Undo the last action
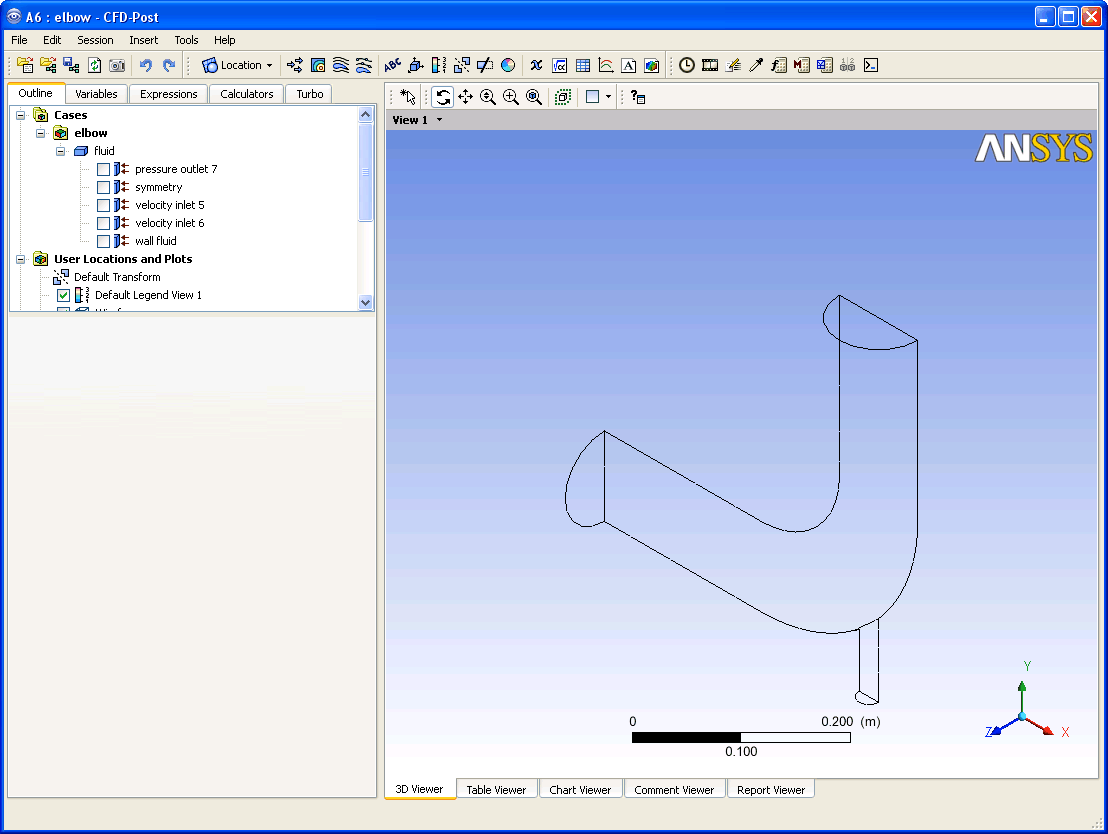The width and height of the screenshot is (1108, 834). (146, 66)
